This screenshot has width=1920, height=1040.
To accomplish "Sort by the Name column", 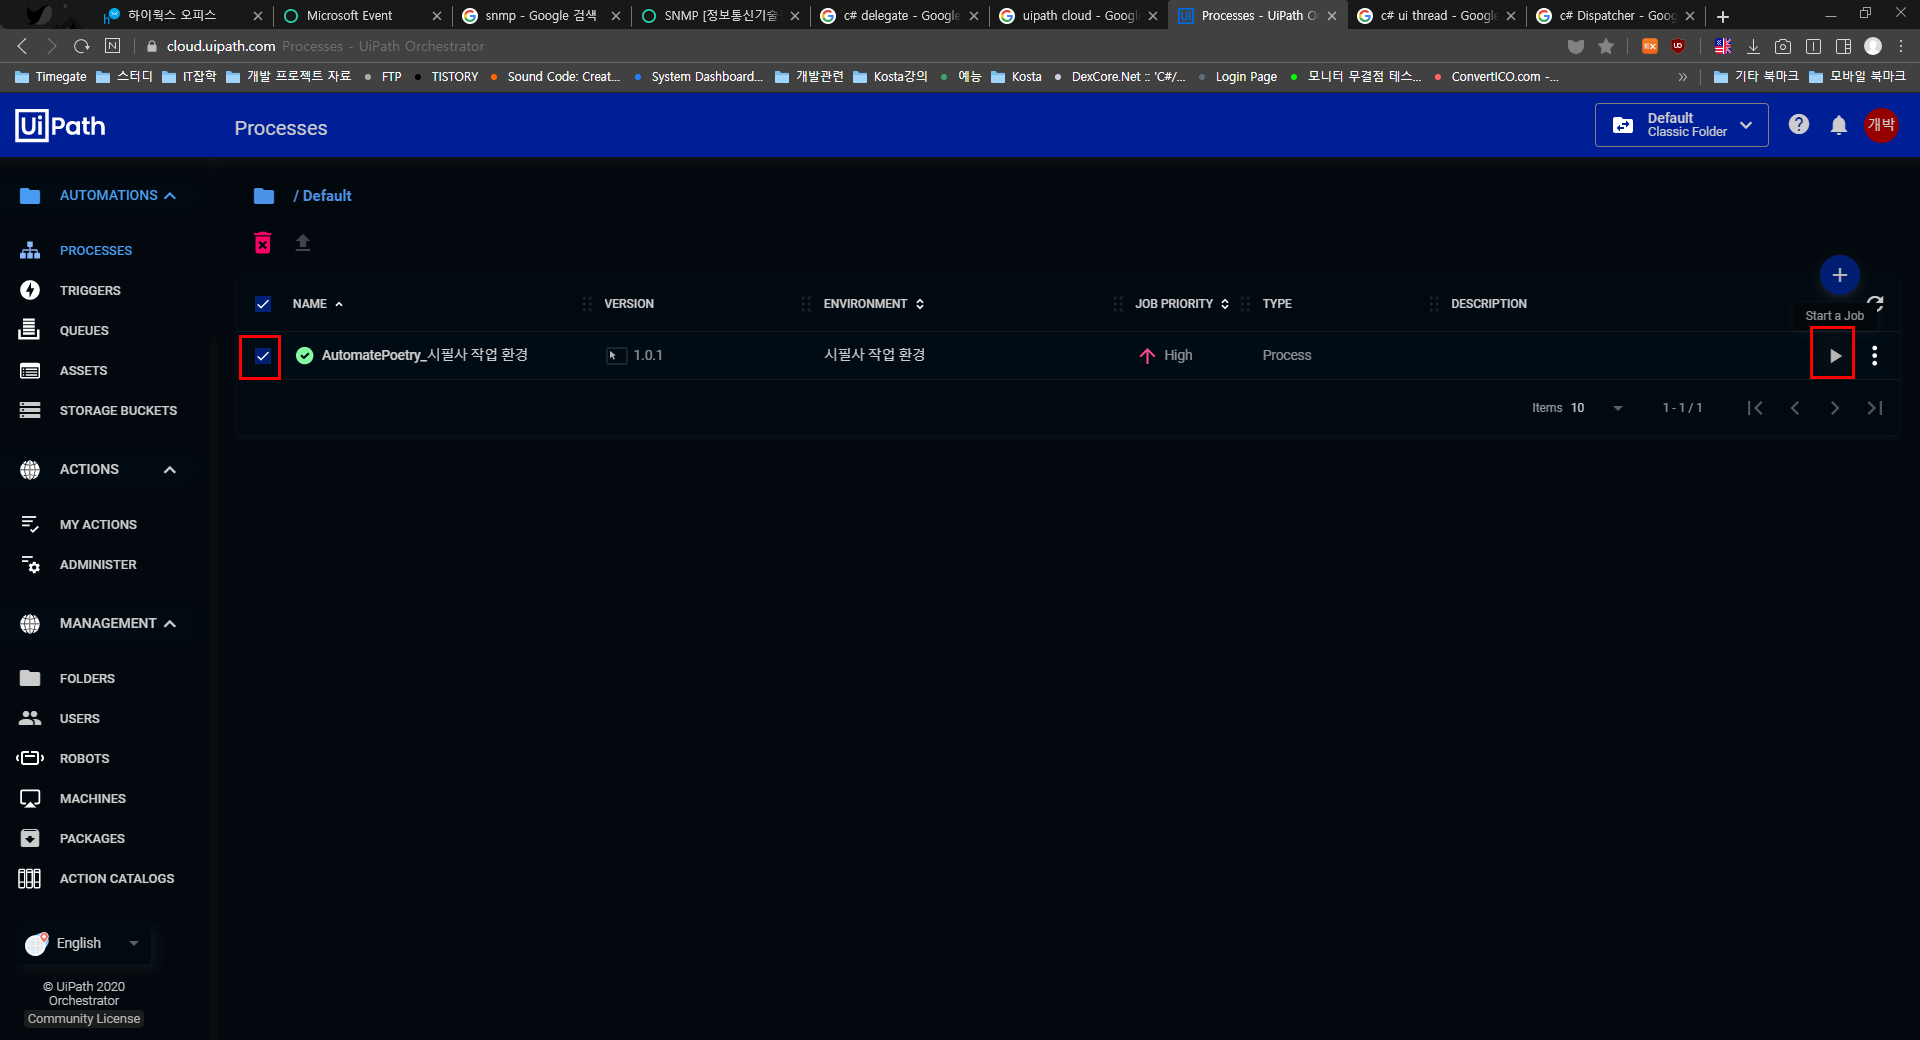I will pyautogui.click(x=317, y=304).
